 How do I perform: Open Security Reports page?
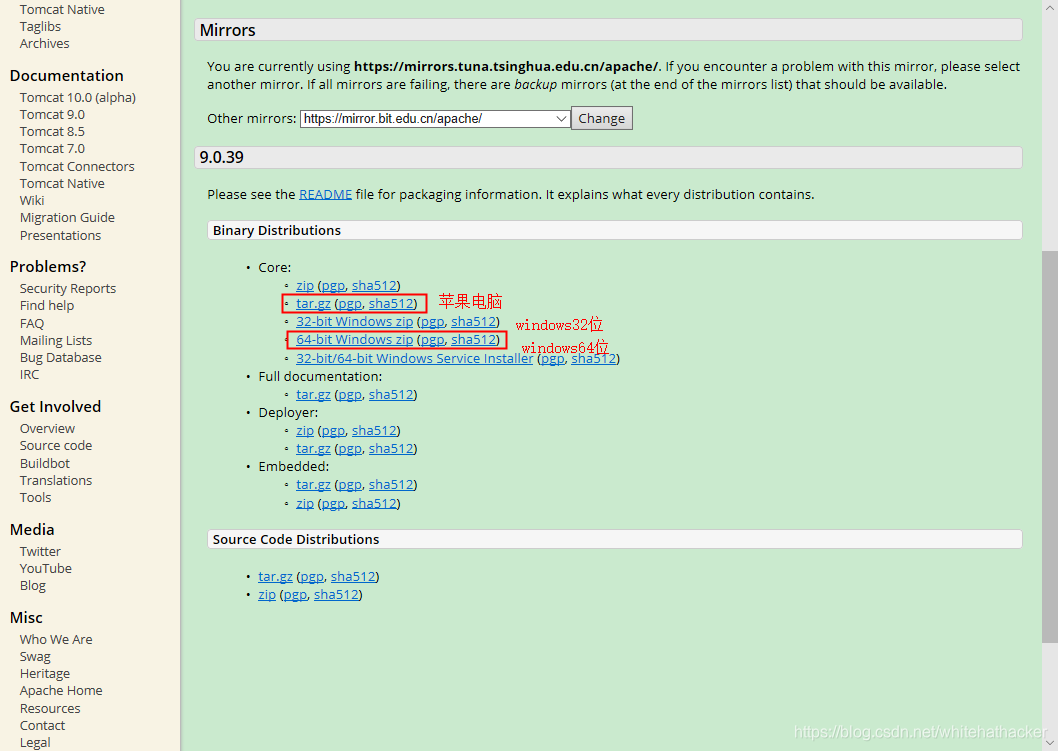coord(67,288)
